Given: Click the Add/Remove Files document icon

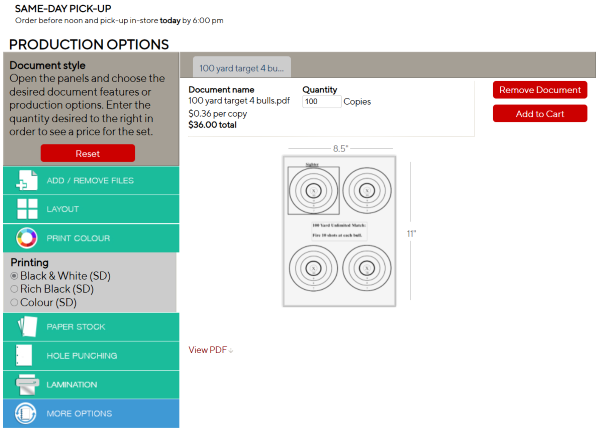Looking at the screenshot, I should [x=27, y=180].
